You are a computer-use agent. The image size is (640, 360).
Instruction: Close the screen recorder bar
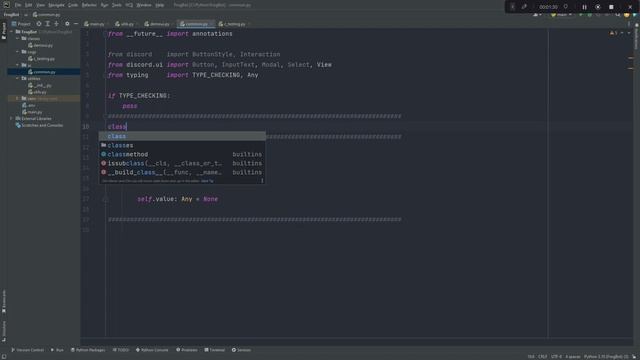[x=630, y=7]
